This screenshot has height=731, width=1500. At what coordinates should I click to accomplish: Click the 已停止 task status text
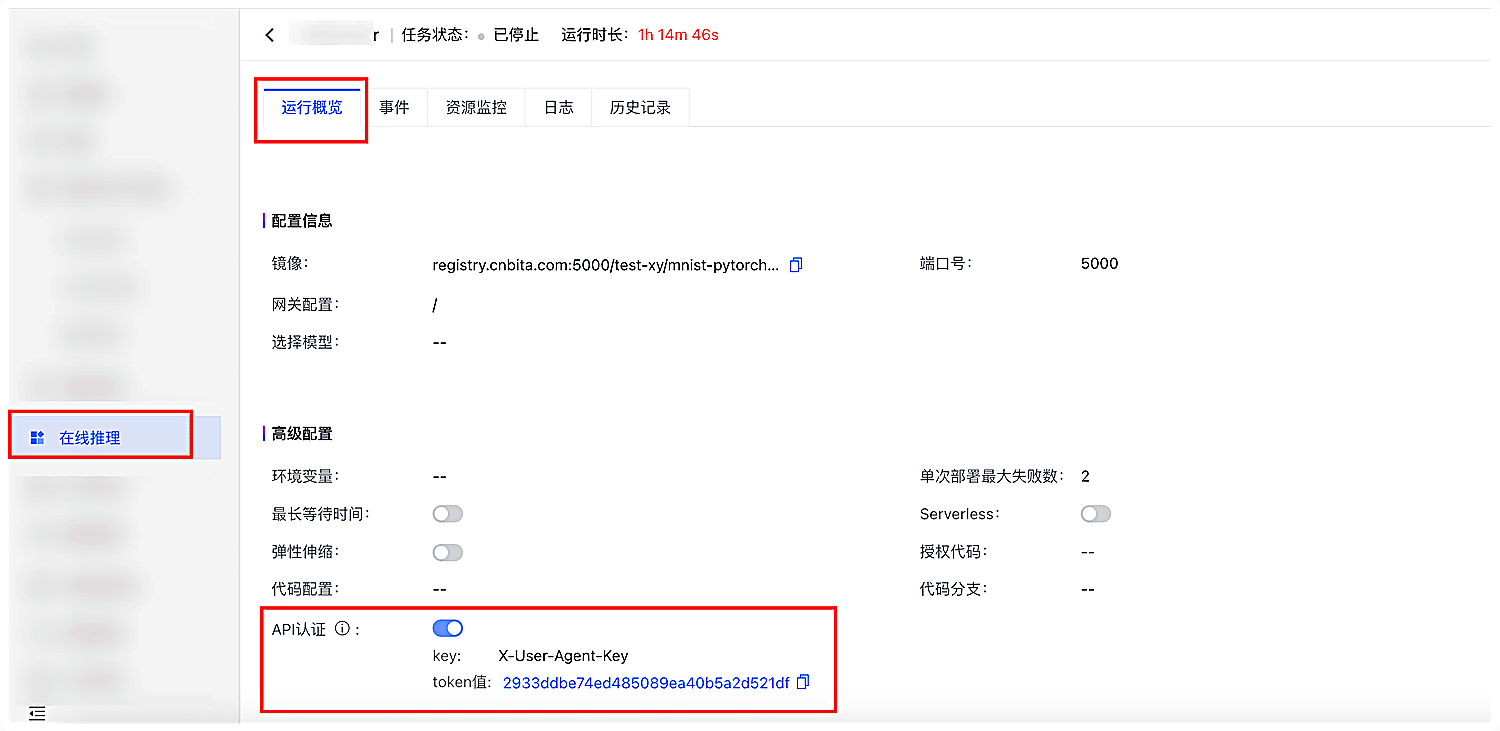click(x=516, y=35)
